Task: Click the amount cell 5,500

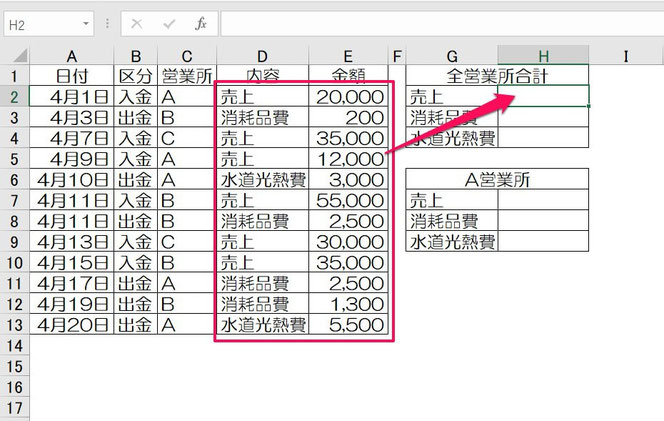Action: pyautogui.click(x=348, y=325)
